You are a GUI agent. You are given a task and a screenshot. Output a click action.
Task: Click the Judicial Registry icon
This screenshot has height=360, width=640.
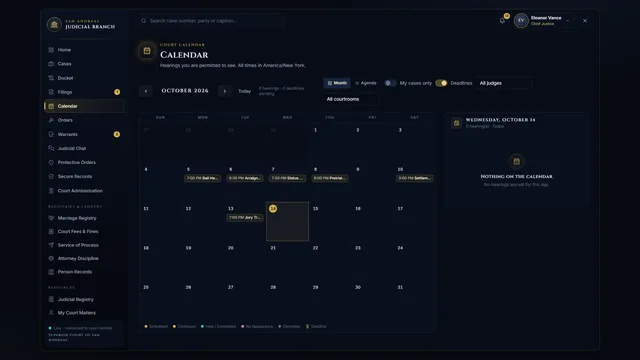tap(51, 299)
